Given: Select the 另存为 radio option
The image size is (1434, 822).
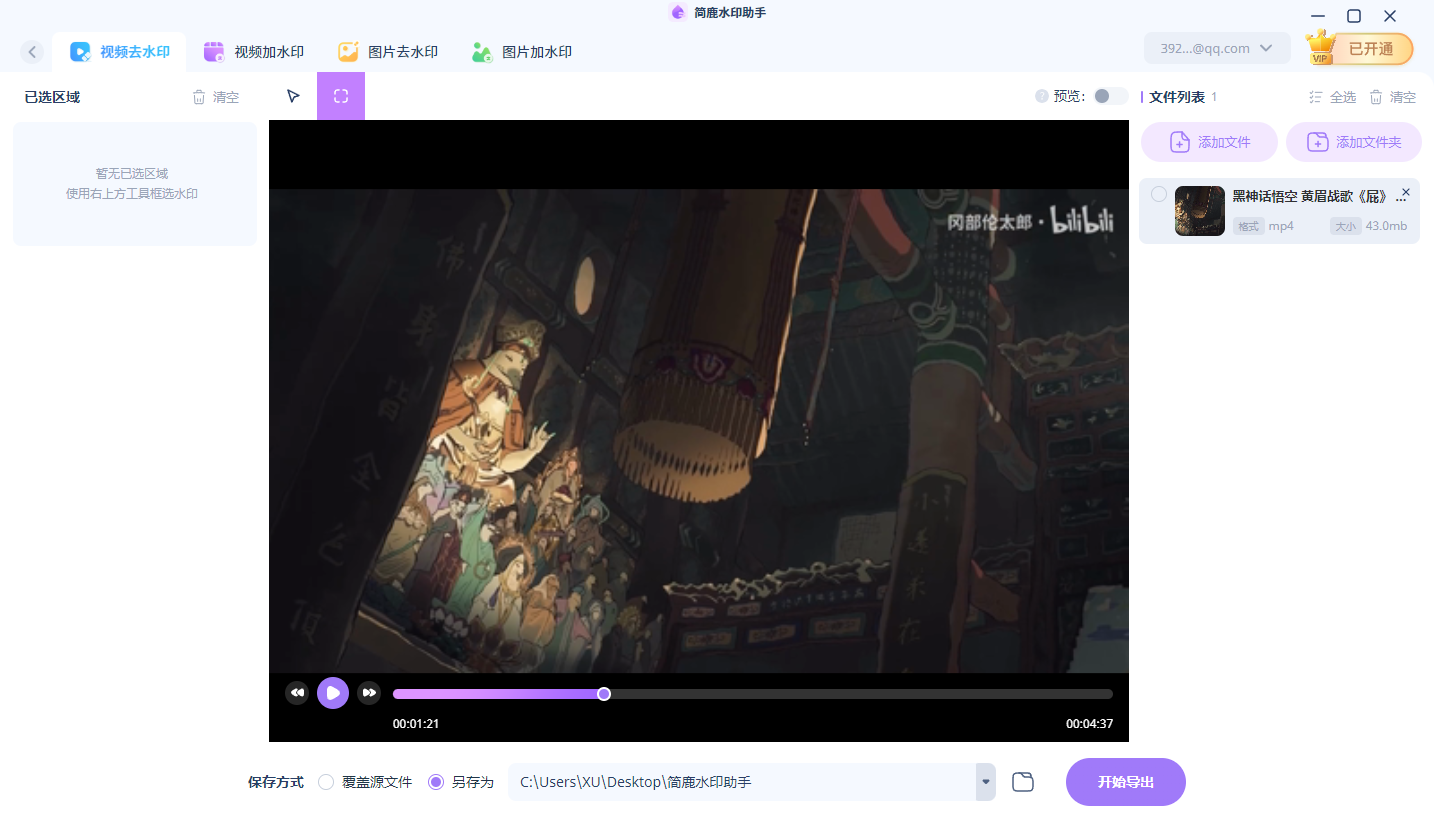Looking at the screenshot, I should click(436, 782).
